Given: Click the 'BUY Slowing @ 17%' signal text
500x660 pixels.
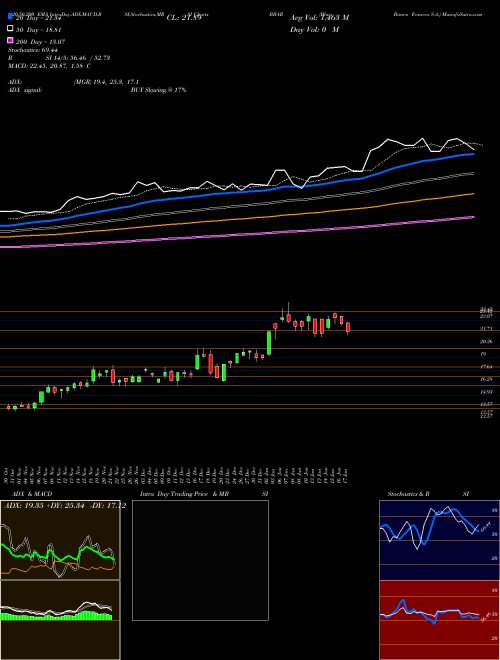Looking at the screenshot, I should [x=158, y=90].
